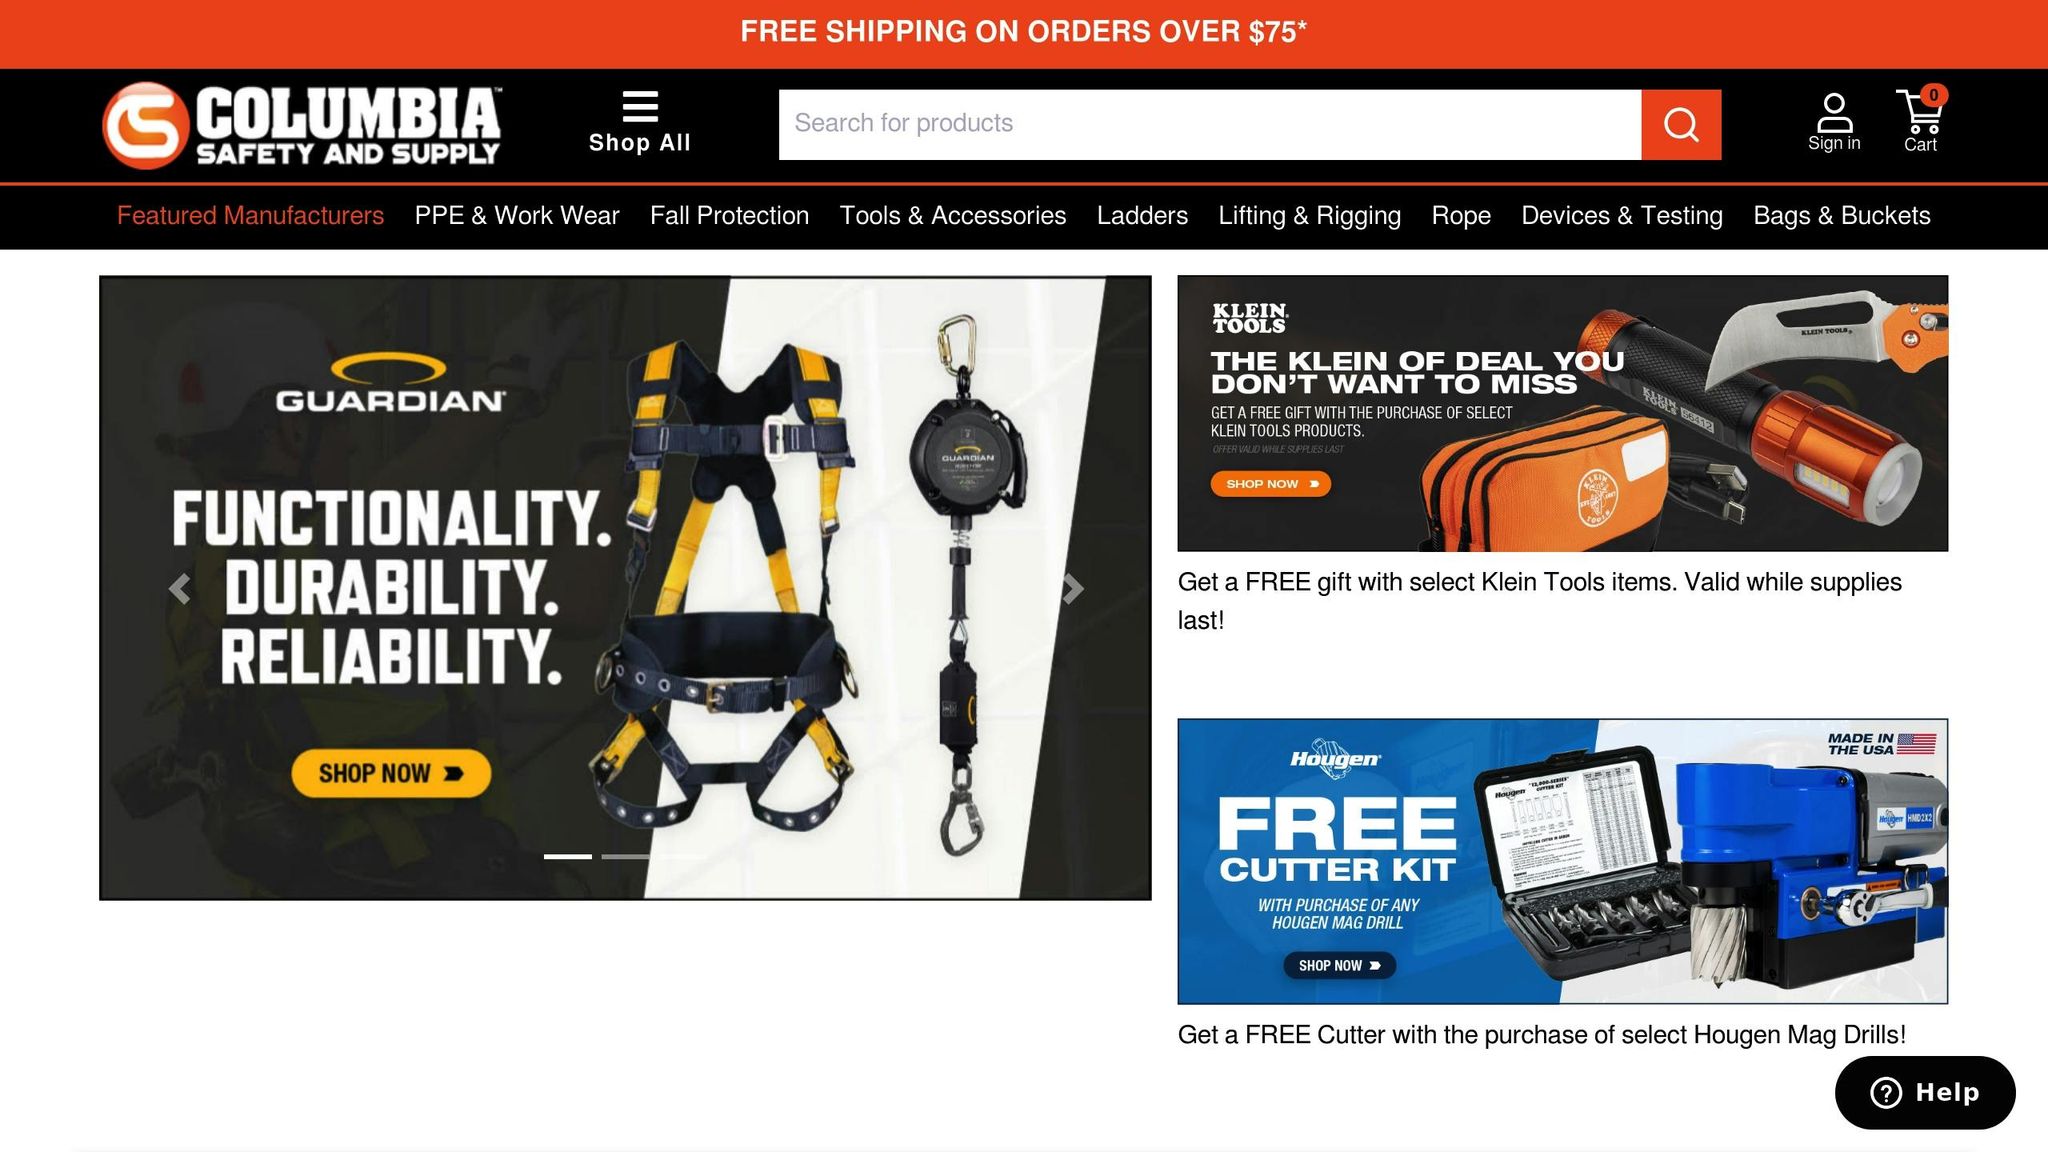Focus the Search for products field

tap(1210, 125)
